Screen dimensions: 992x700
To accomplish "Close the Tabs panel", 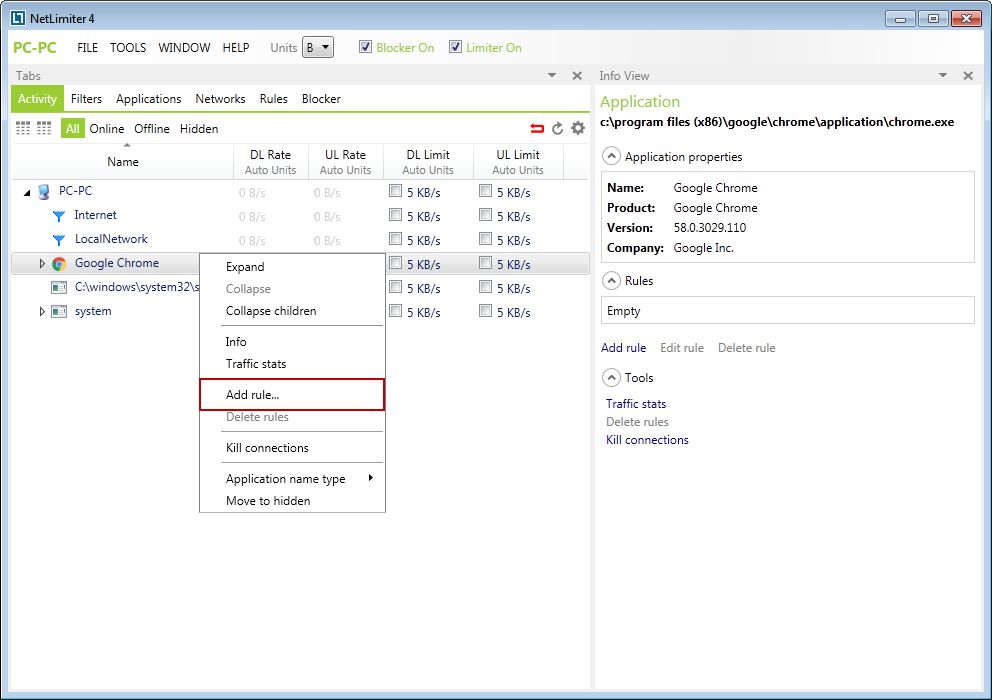I will (x=577, y=76).
